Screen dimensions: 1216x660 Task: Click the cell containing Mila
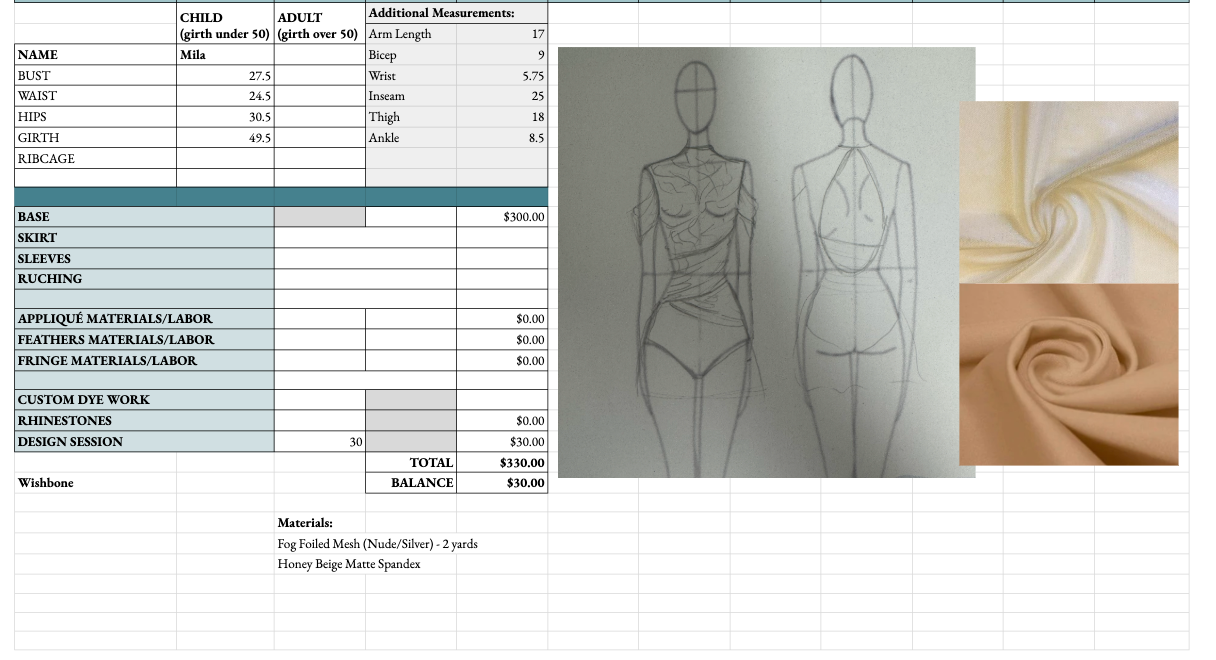click(x=225, y=55)
